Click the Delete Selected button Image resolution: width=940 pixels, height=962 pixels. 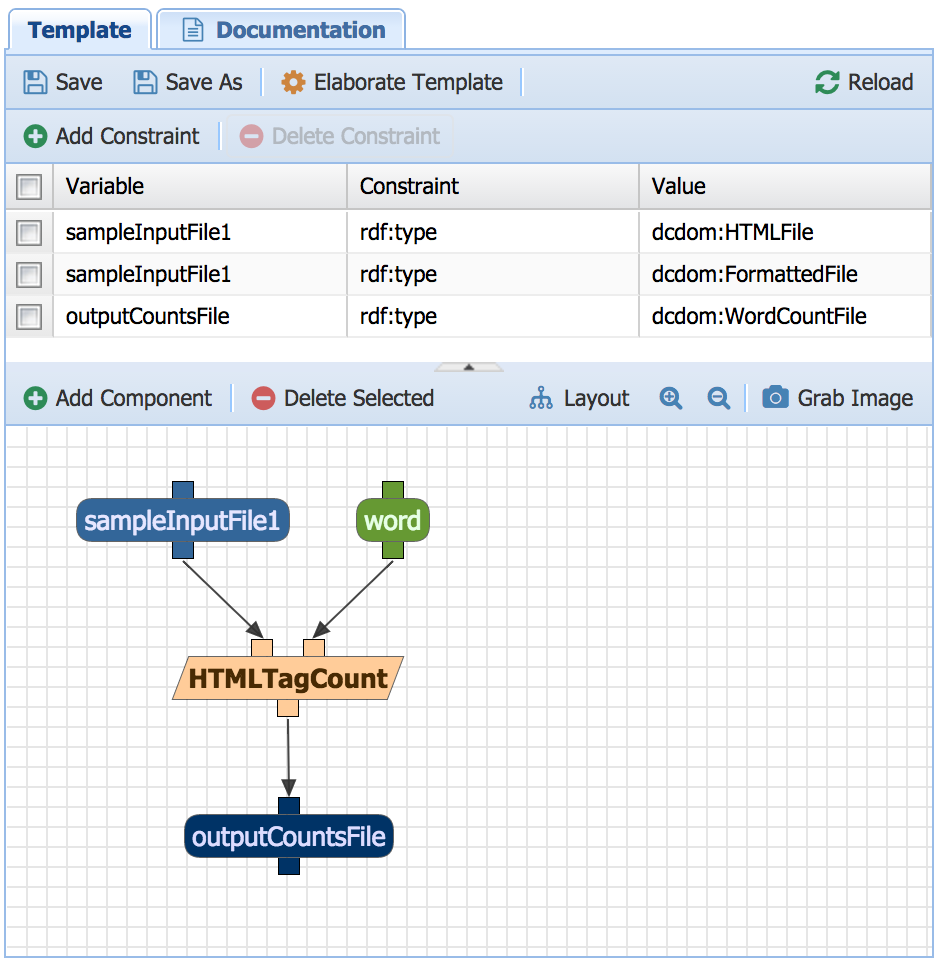point(343,398)
